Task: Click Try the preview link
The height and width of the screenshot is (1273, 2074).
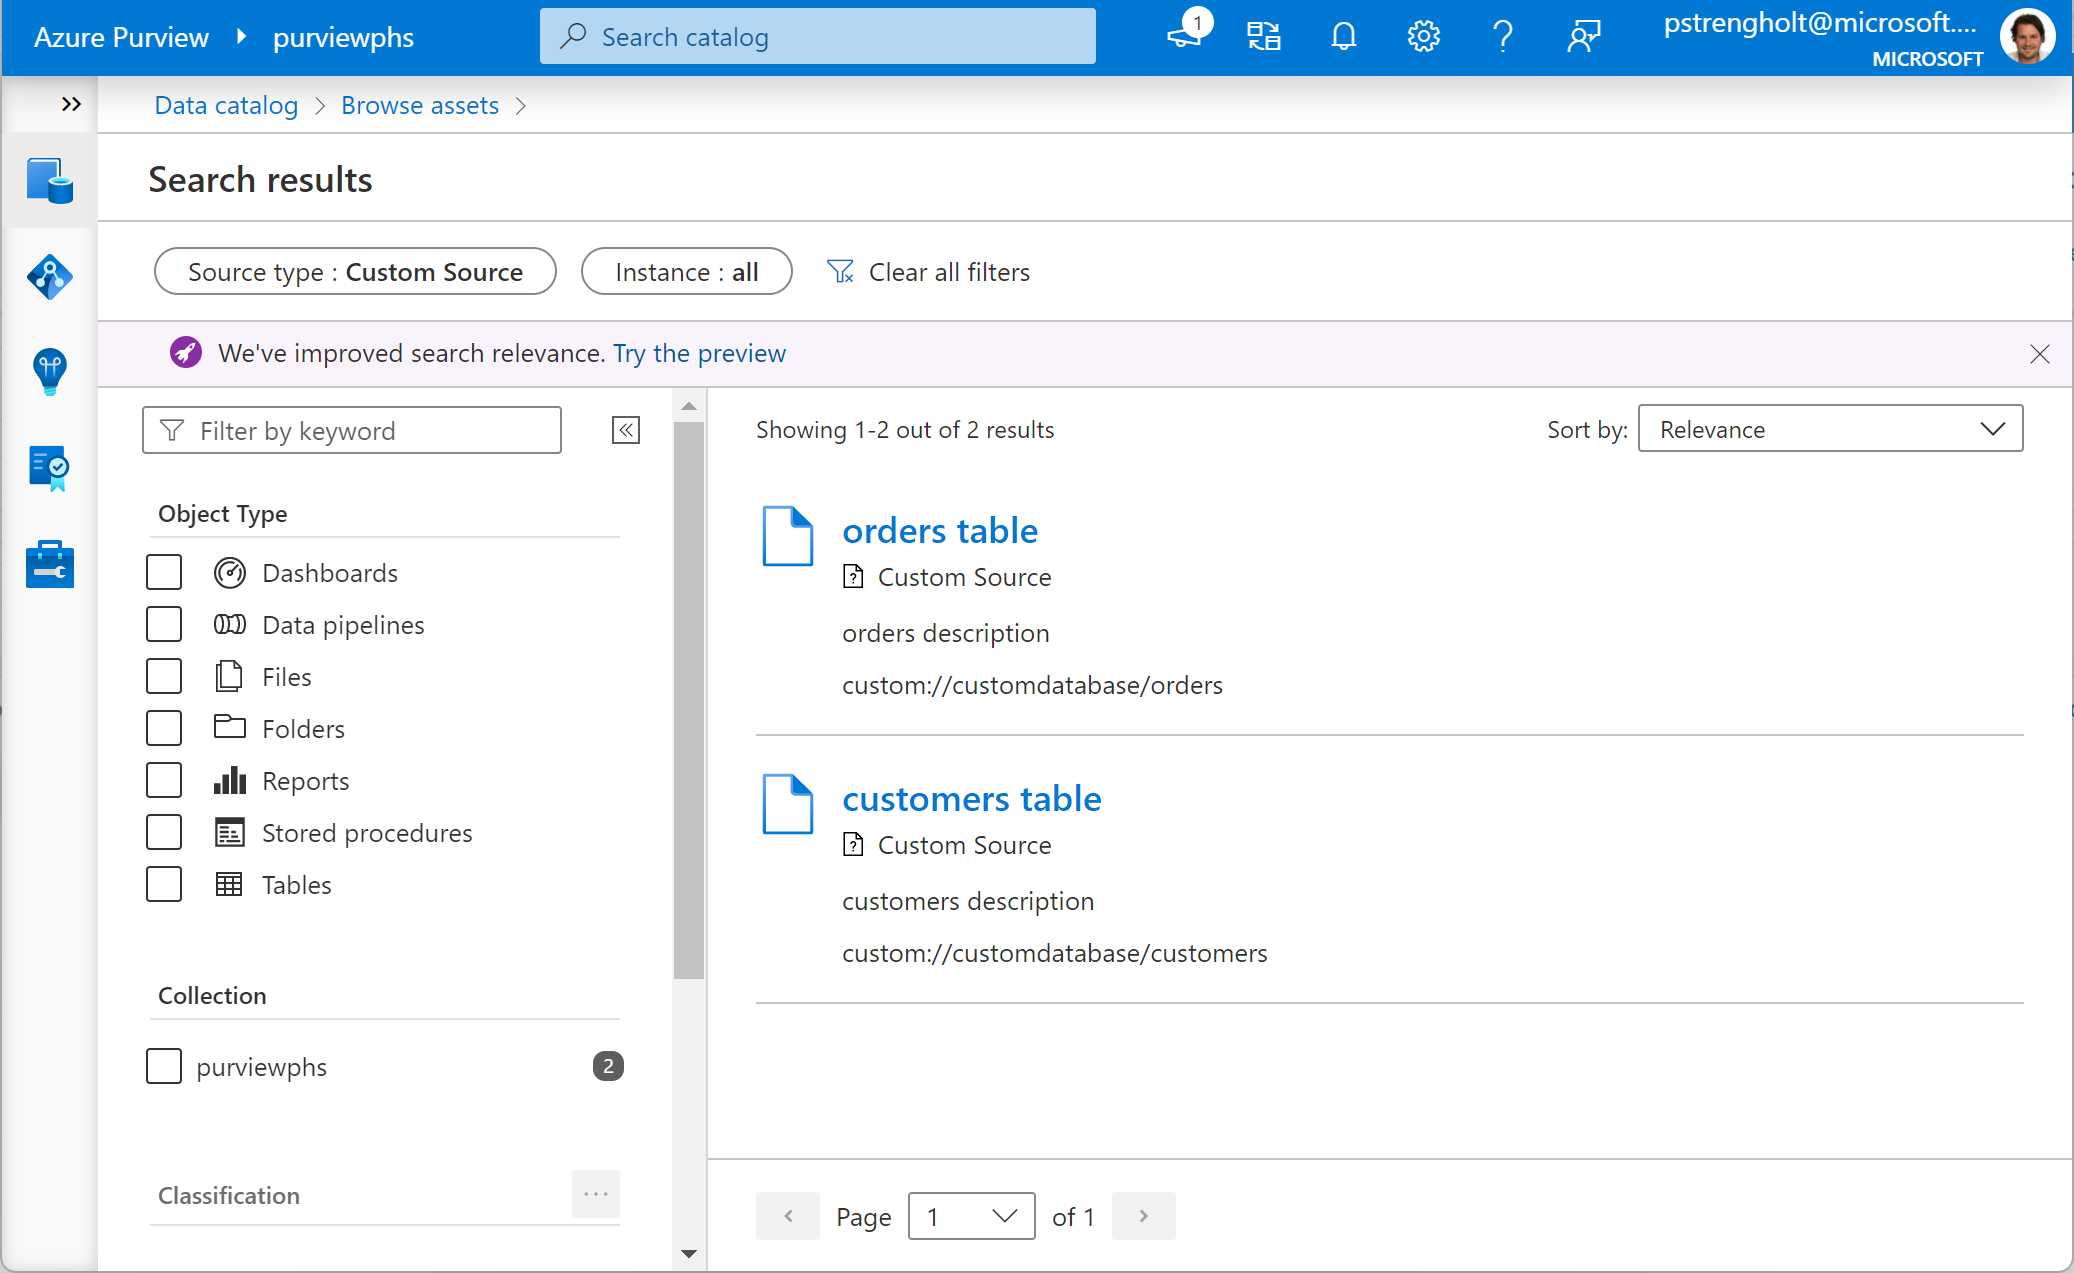Action: pyautogui.click(x=700, y=354)
